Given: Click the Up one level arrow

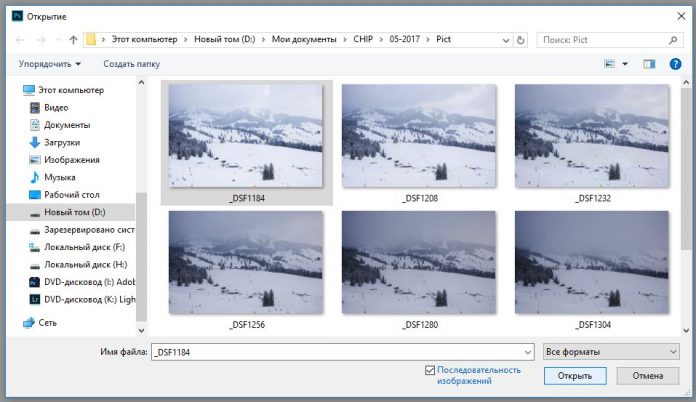Looking at the screenshot, I should pos(73,40).
